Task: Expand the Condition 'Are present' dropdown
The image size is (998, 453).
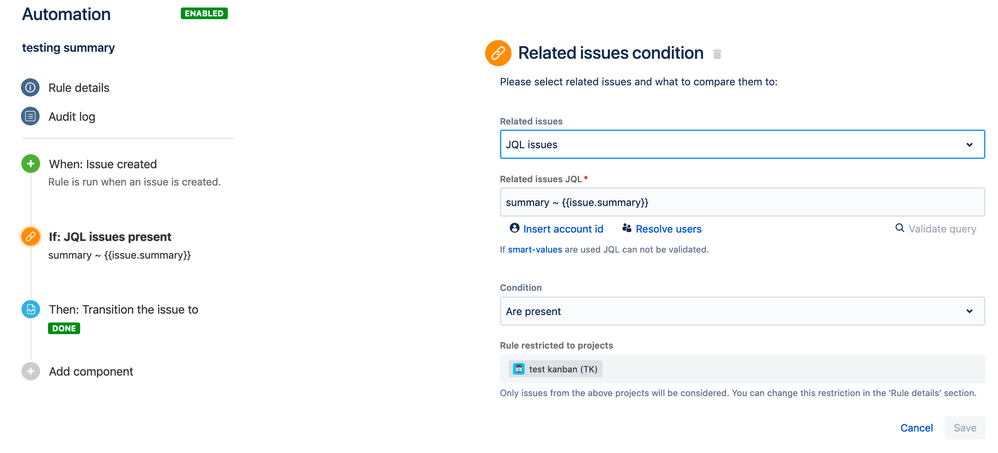Action: pyautogui.click(x=742, y=311)
